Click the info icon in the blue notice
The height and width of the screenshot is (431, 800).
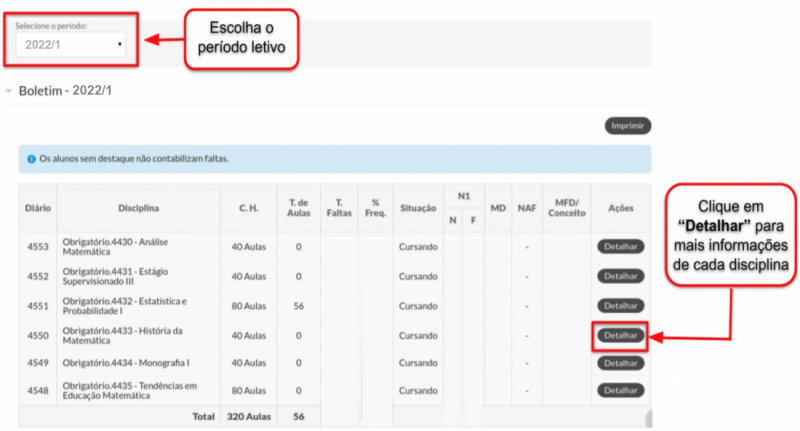31,159
